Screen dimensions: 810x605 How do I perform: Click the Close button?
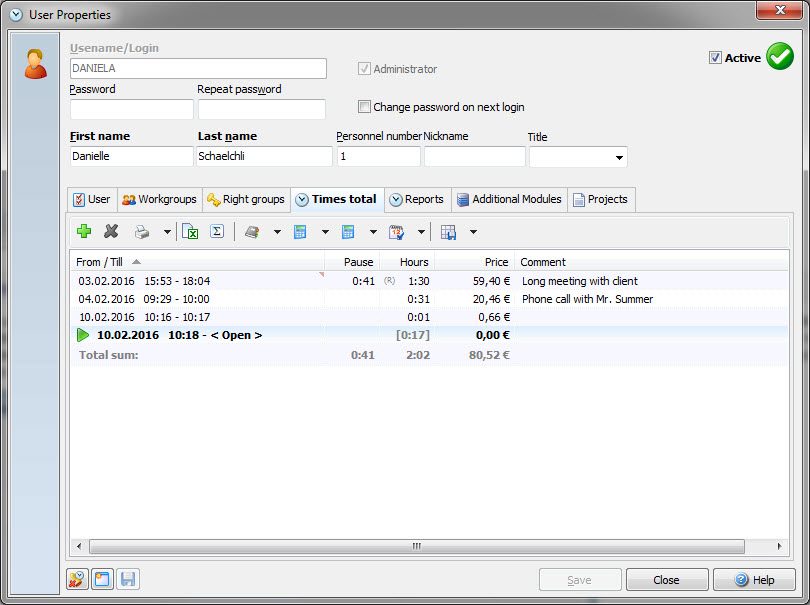click(666, 580)
